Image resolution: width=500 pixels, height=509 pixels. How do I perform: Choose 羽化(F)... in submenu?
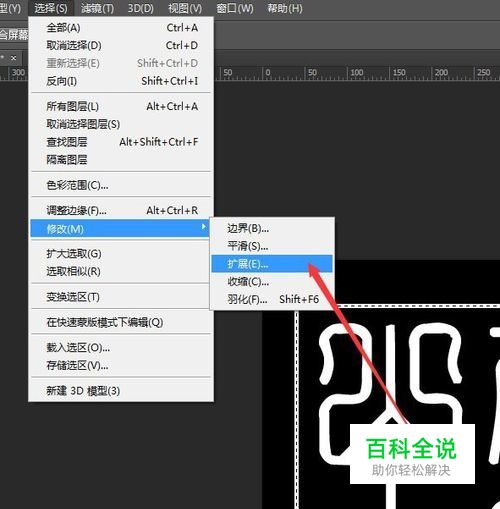pos(272,299)
